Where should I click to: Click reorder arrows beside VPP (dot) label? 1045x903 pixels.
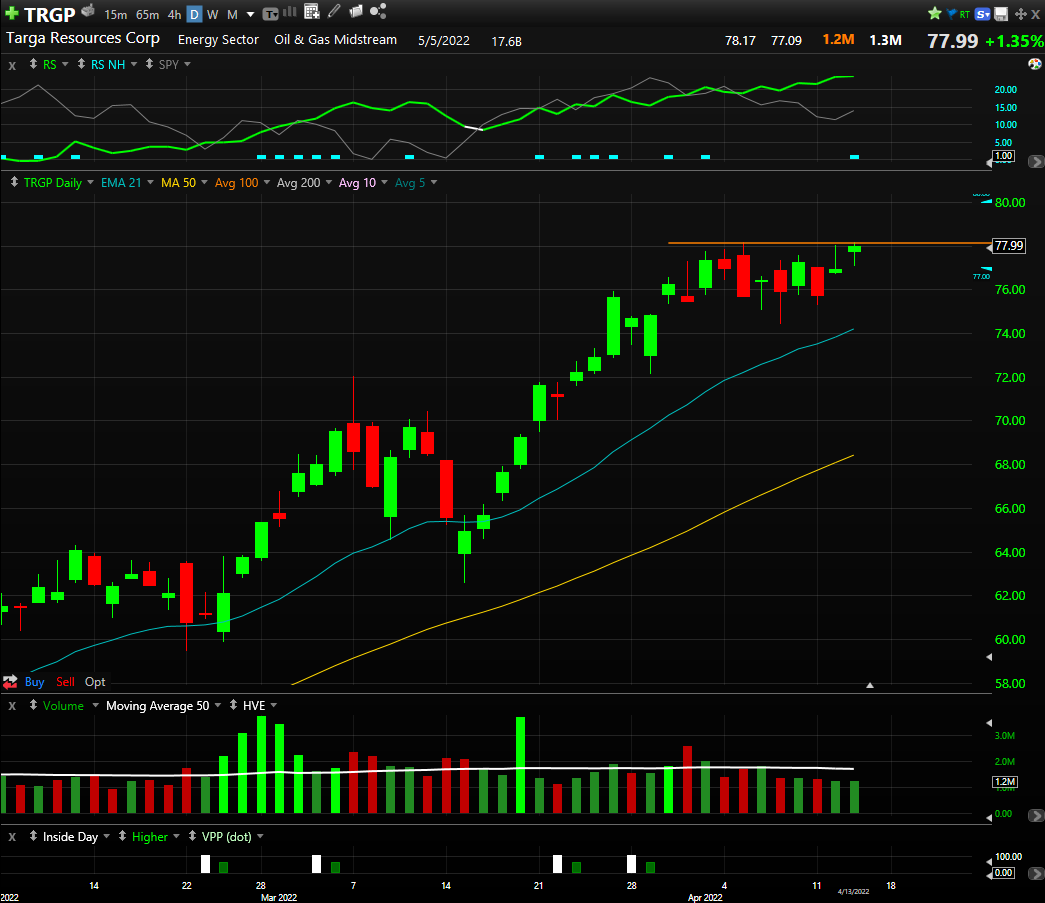pyautogui.click(x=193, y=836)
